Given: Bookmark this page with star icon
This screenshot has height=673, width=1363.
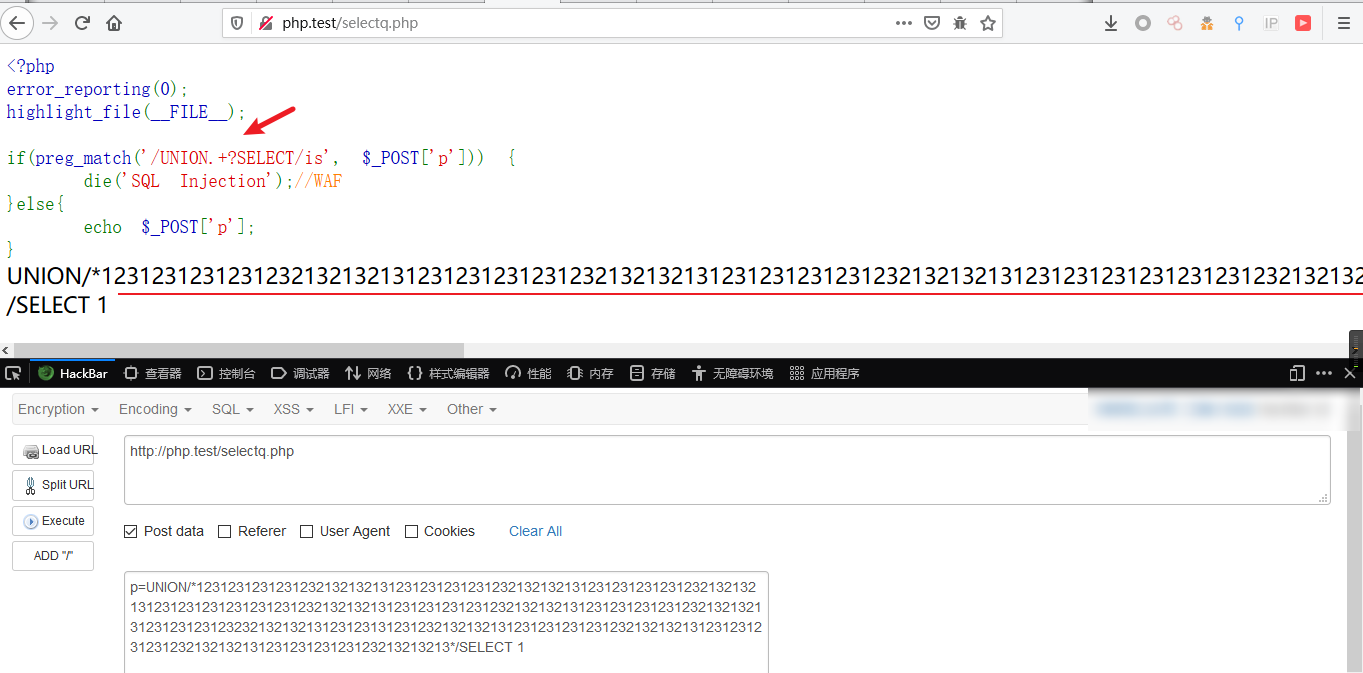Looking at the screenshot, I should [988, 23].
